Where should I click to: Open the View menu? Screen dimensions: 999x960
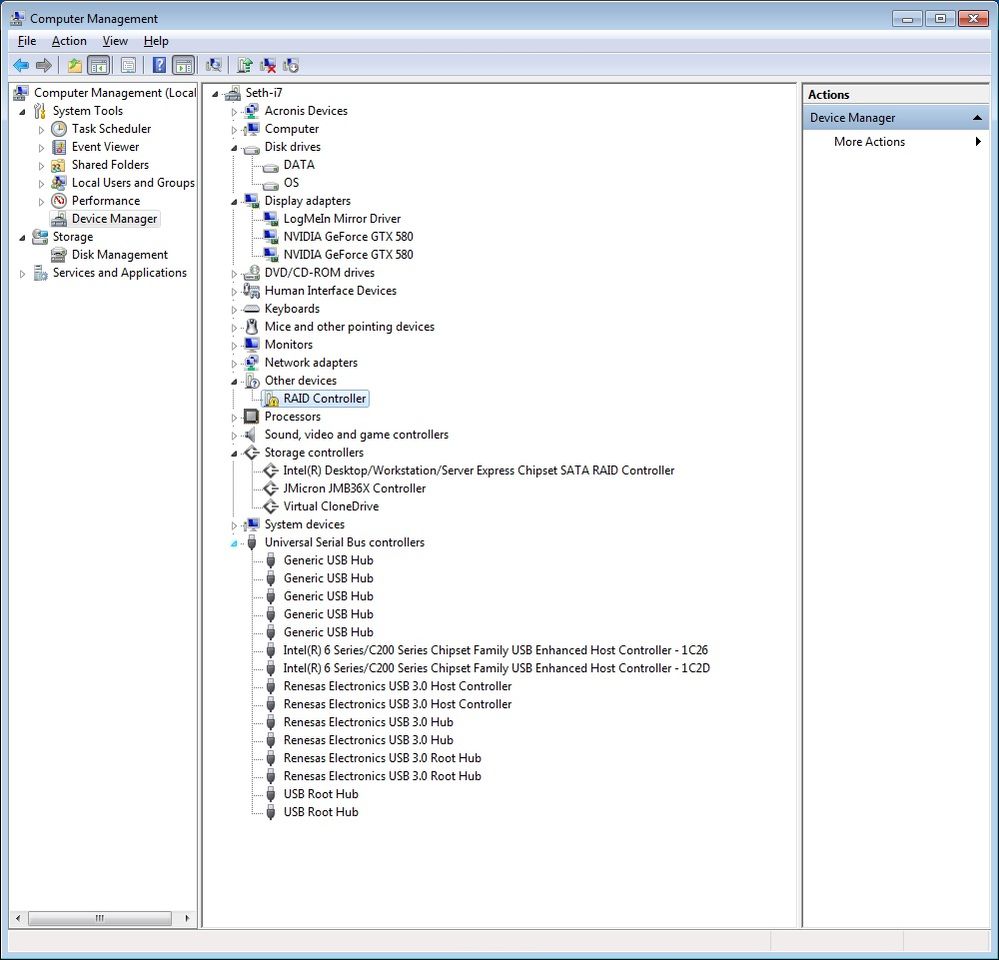click(115, 41)
